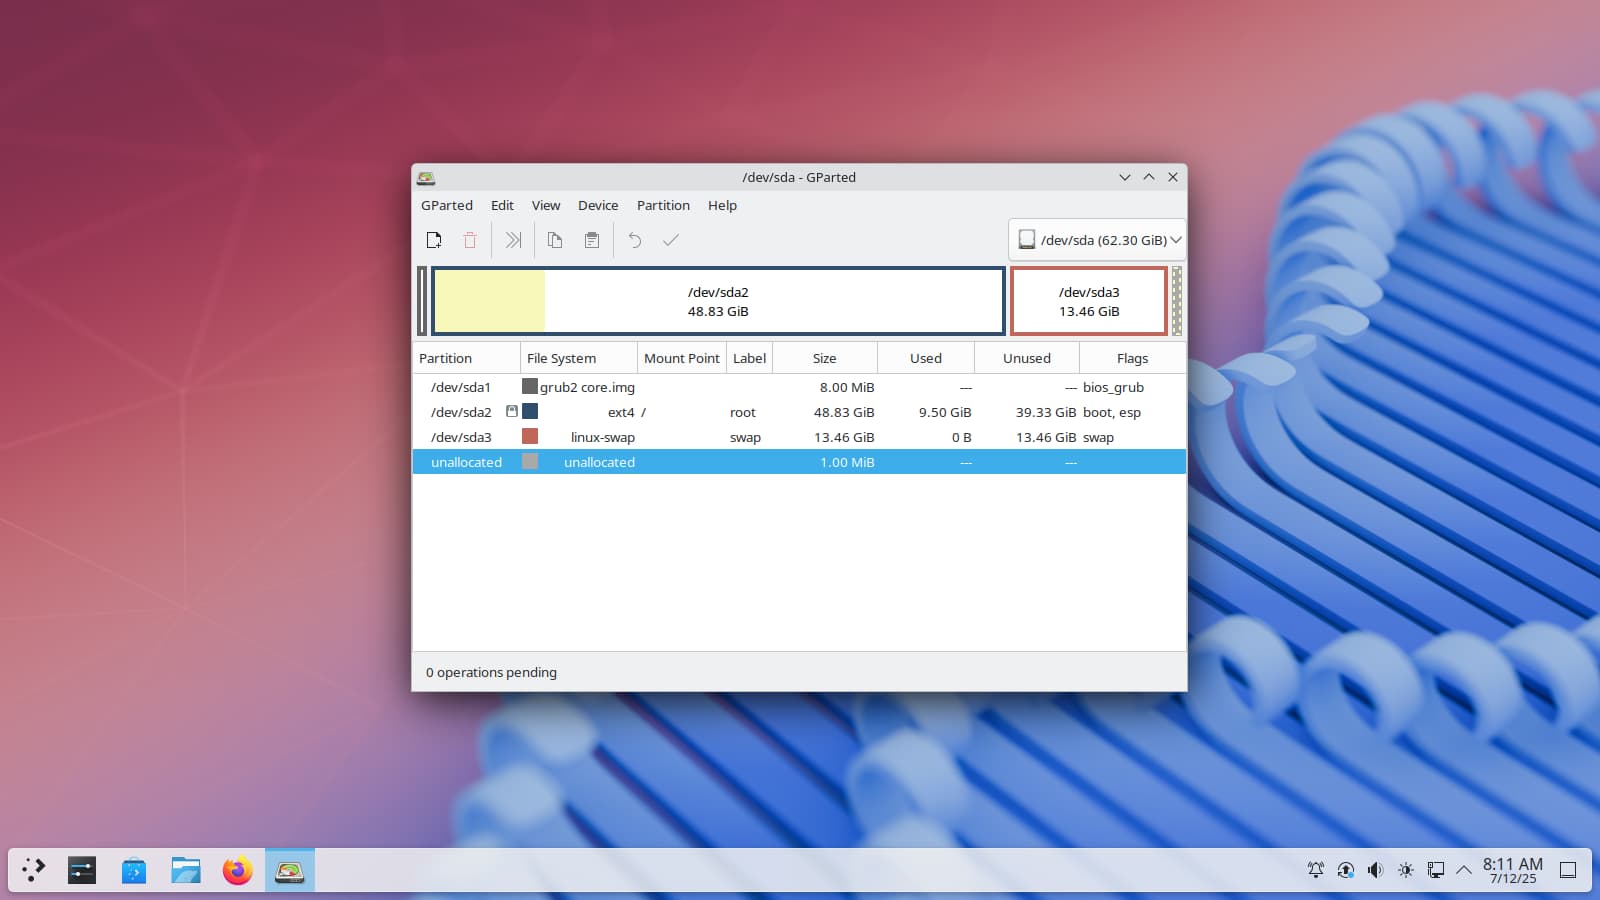This screenshot has width=1600, height=900.
Task: Click the Undo last operation icon
Action: click(x=634, y=240)
